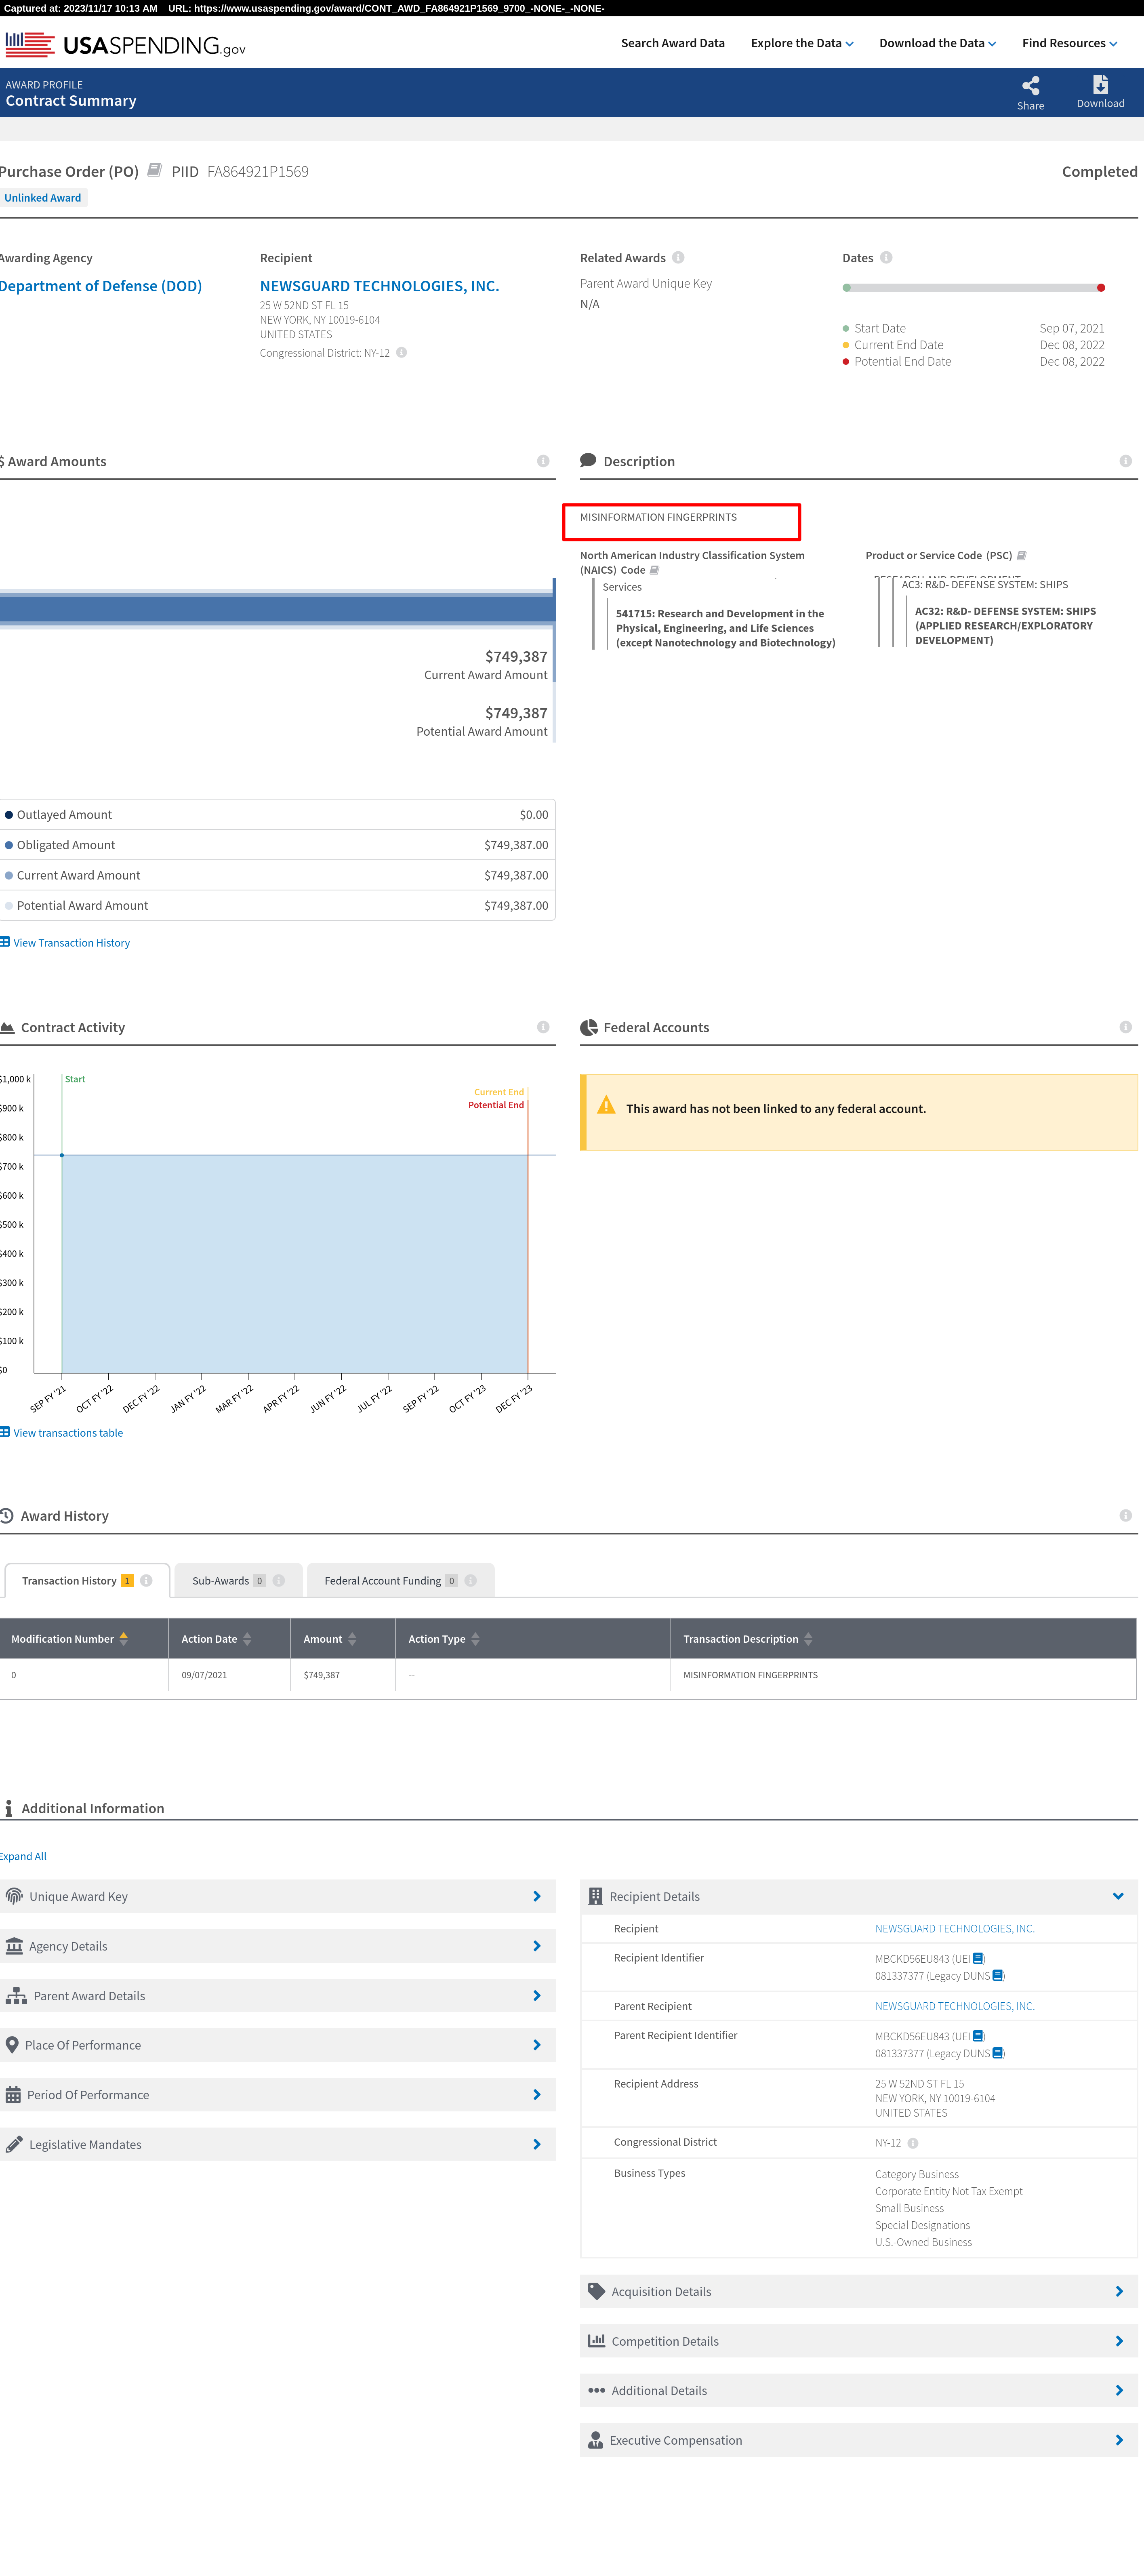Open Recipient NEWSGUARD TECHNOLOGIES link in Recipient Details
The height and width of the screenshot is (2576, 1144).
[x=954, y=1929]
